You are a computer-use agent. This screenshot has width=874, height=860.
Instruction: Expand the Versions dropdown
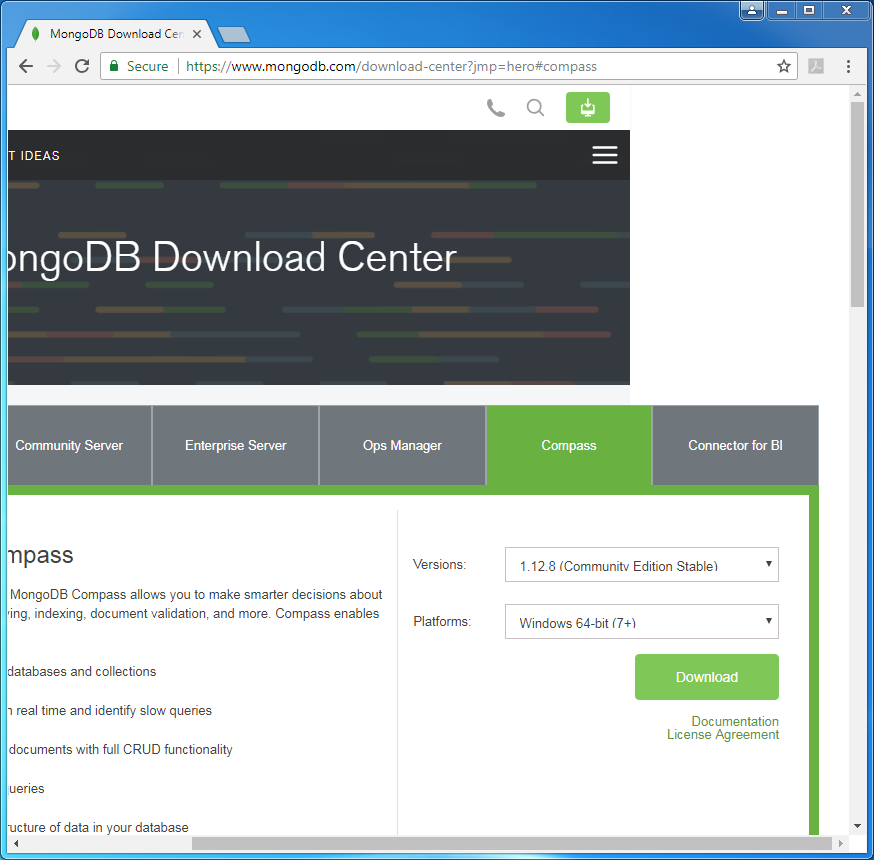tap(642, 565)
